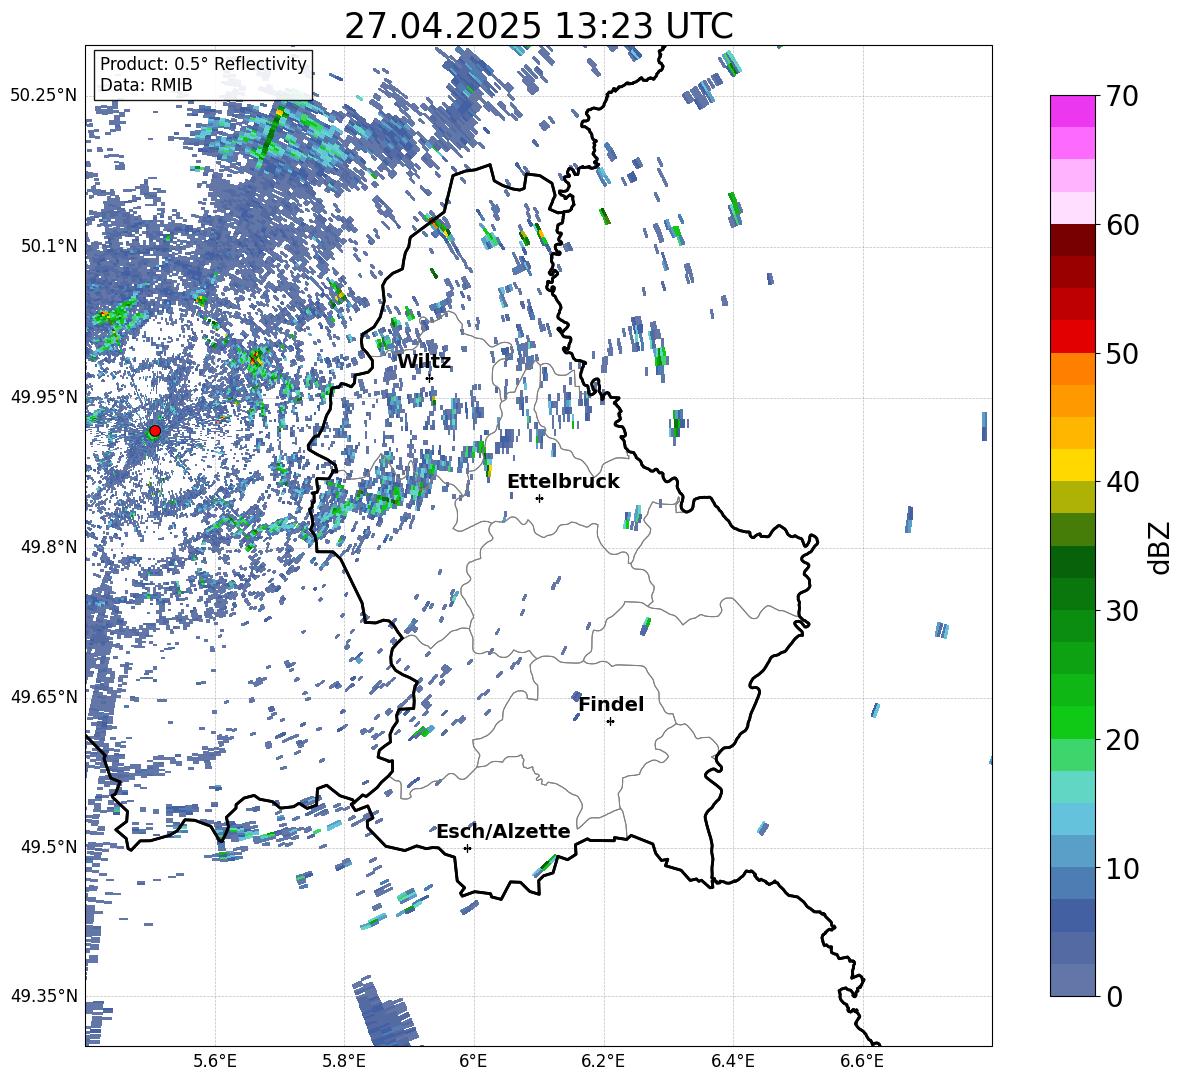The image size is (1184, 1081).
Task: Click the Ettelbruck city label
Action: pyautogui.click(x=563, y=482)
